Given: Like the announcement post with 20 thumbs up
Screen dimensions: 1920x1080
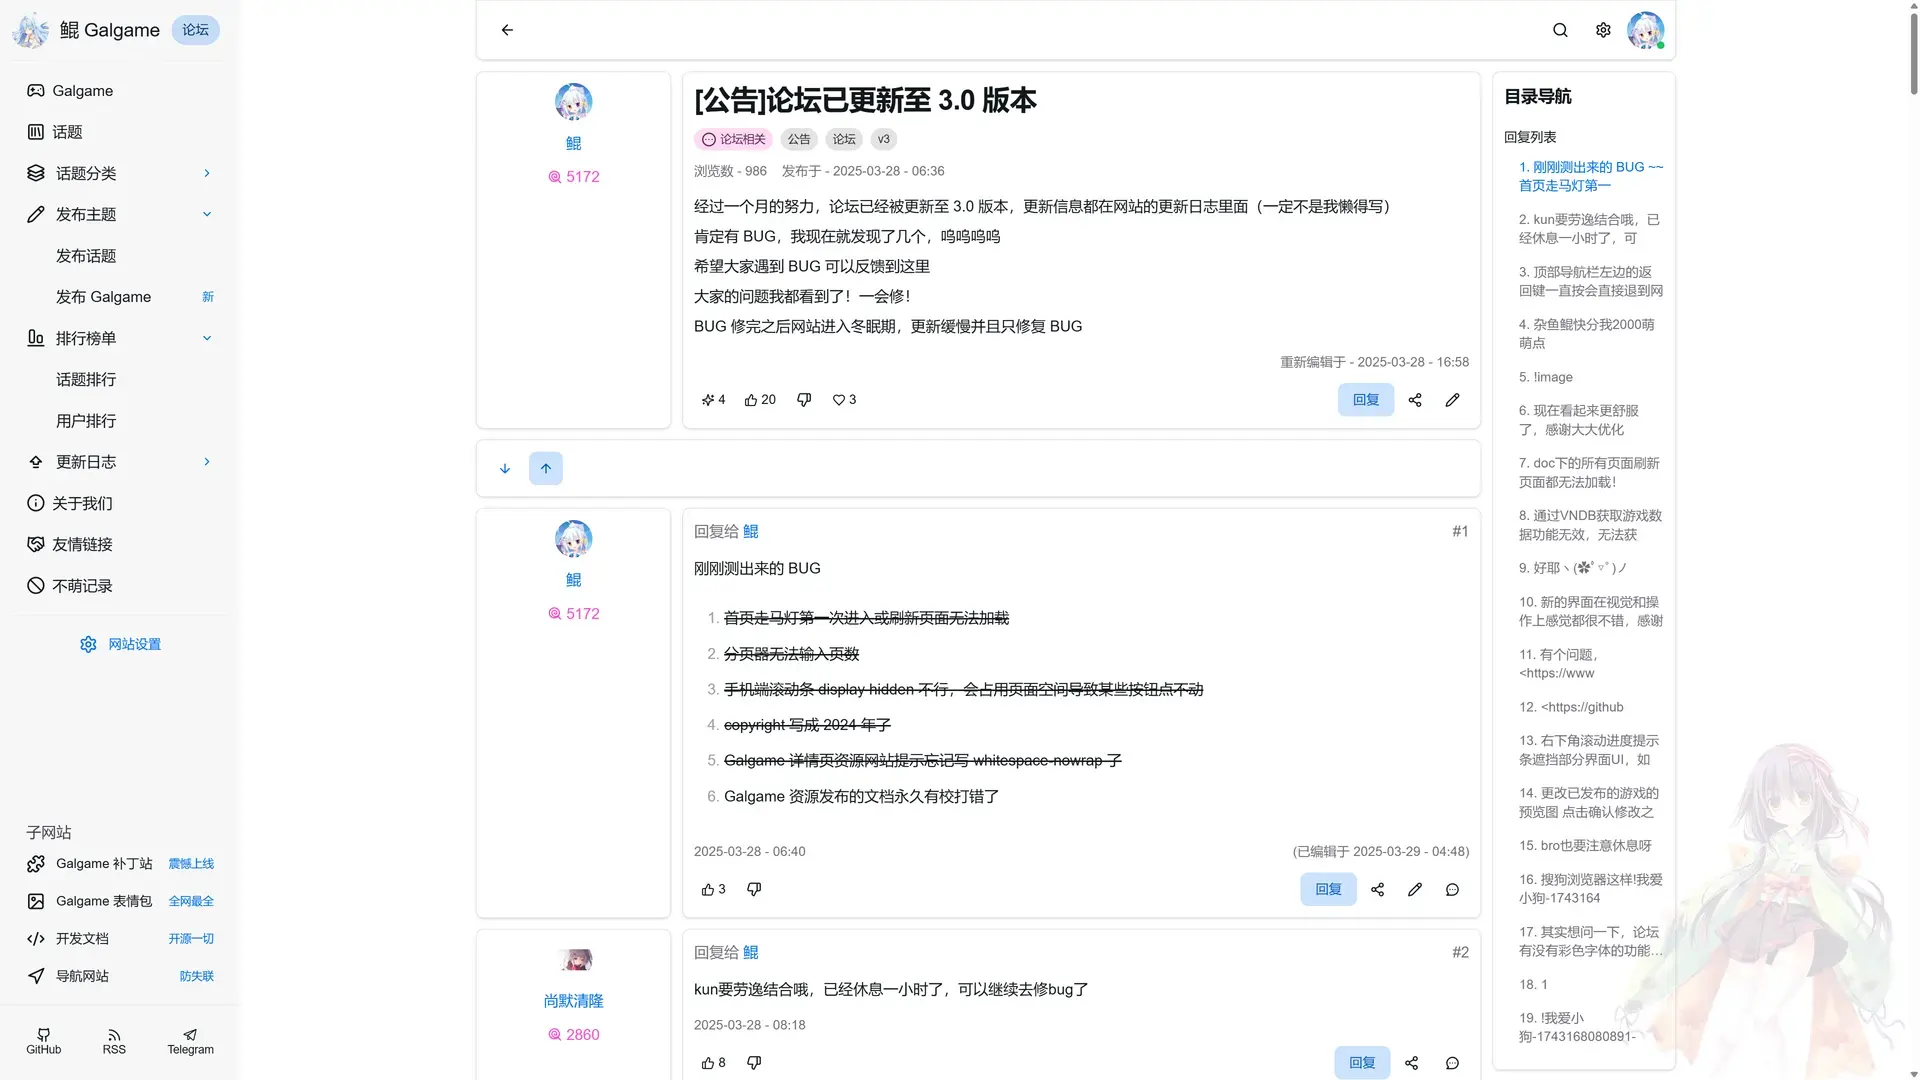Looking at the screenshot, I should (760, 400).
